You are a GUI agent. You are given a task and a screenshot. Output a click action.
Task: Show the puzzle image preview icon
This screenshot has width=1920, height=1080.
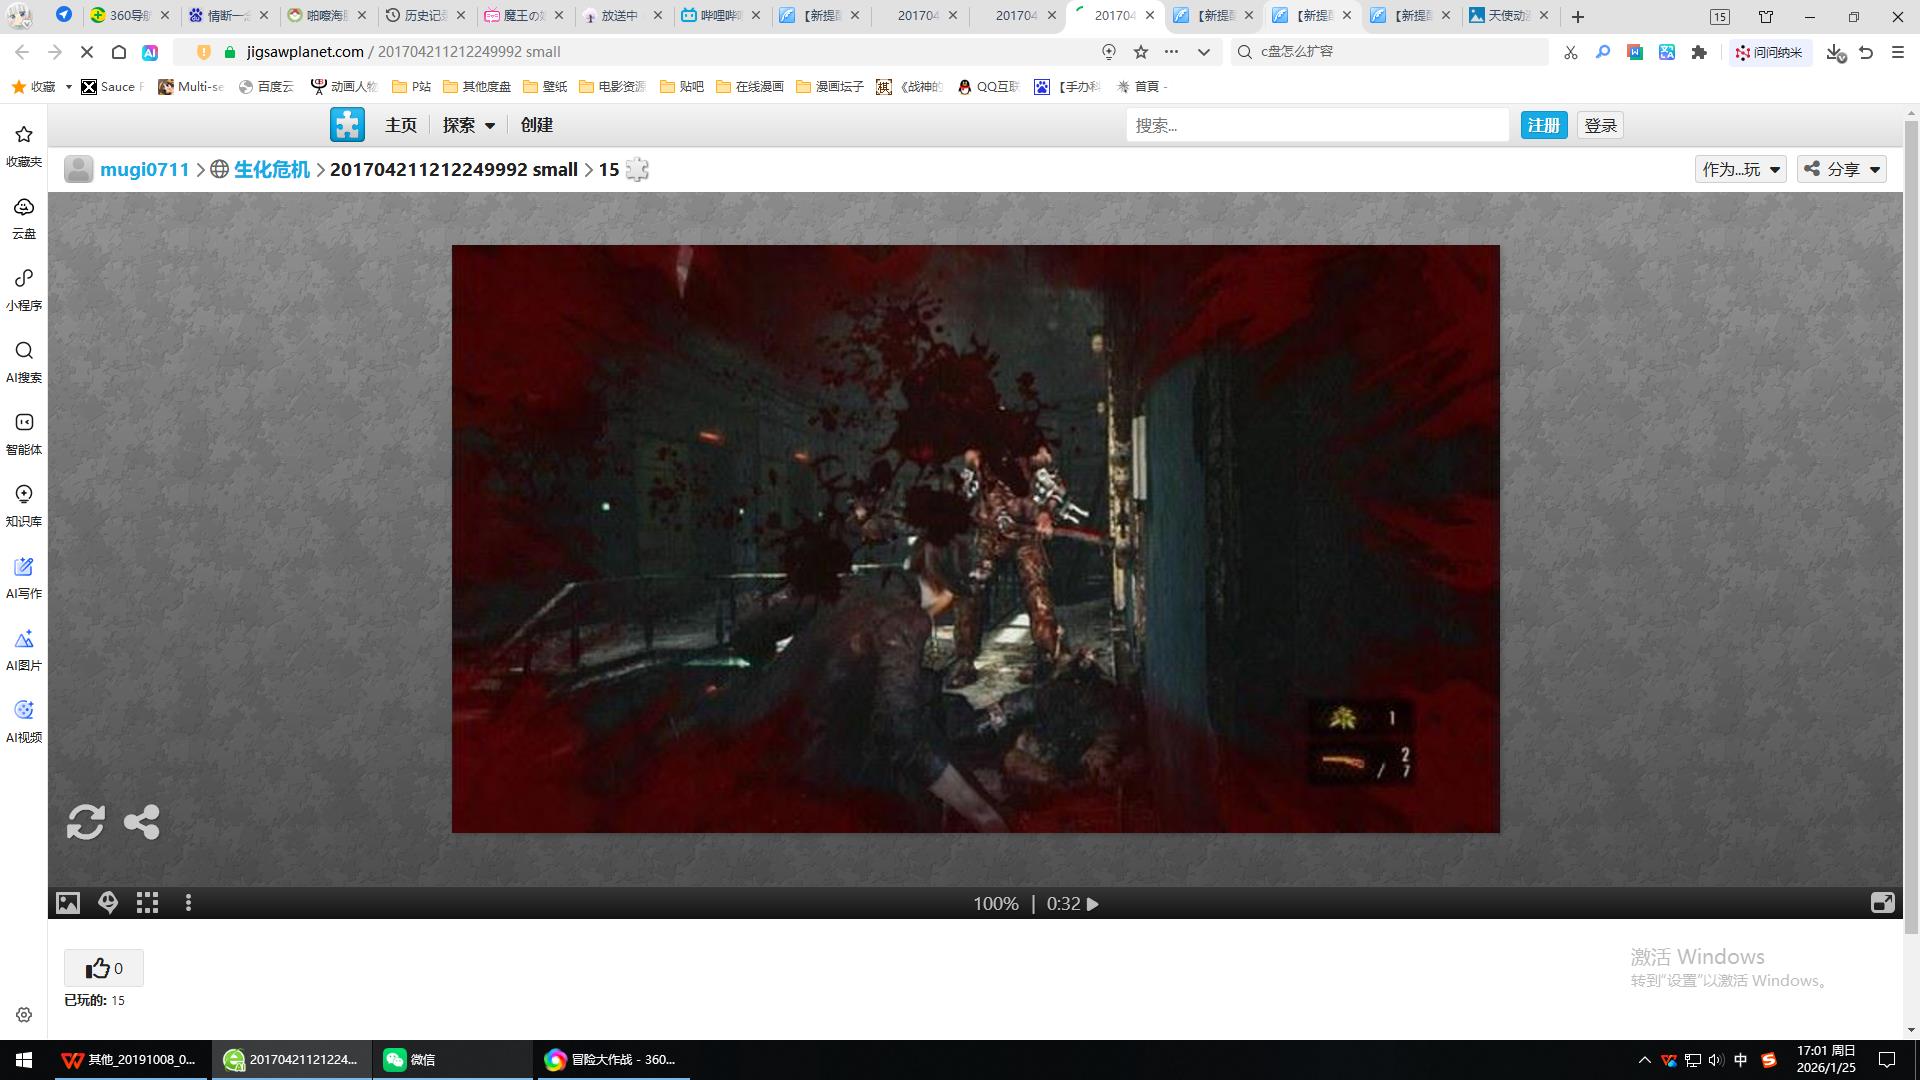click(67, 903)
